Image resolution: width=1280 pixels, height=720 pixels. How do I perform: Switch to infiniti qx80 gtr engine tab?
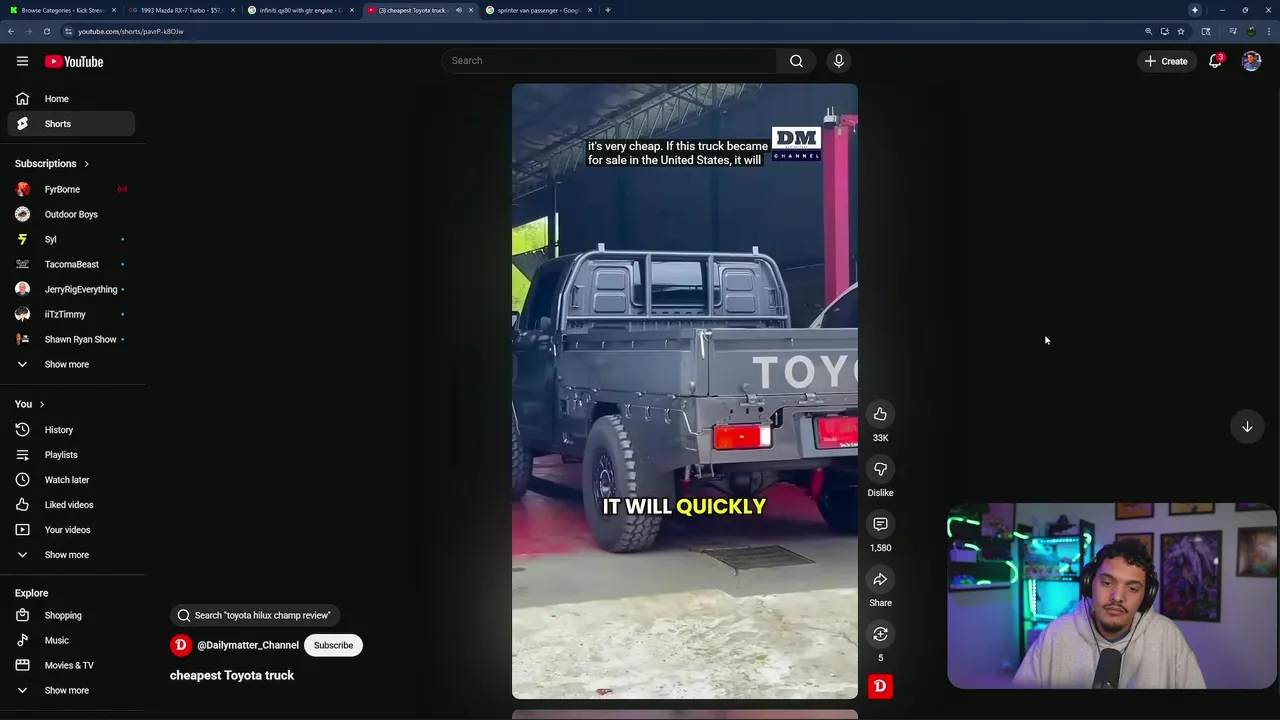300,10
